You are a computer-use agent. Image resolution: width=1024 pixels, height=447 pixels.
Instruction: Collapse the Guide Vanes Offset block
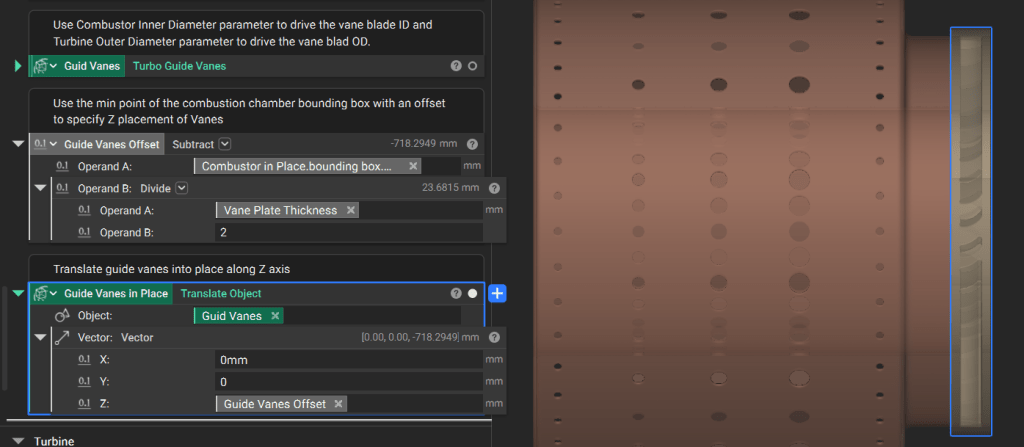17,144
